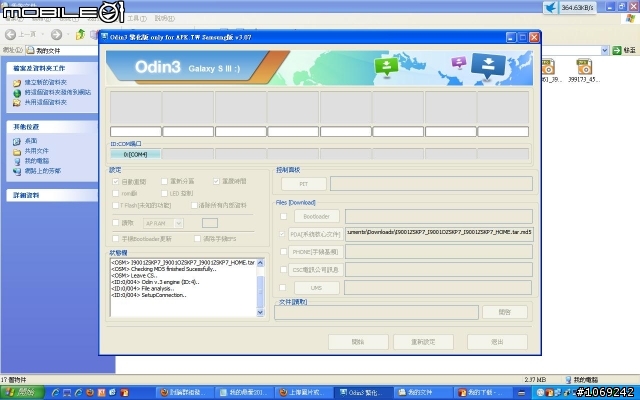Toggle 重新分區 re-partition checkbox
This screenshot has height=400, width=640.
164,181
